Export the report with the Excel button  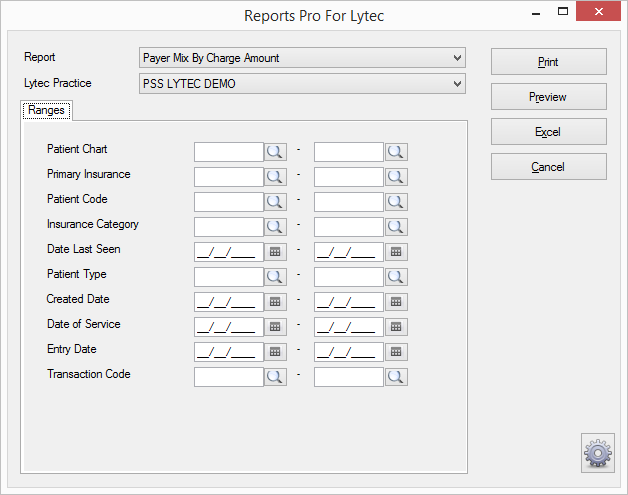(549, 131)
